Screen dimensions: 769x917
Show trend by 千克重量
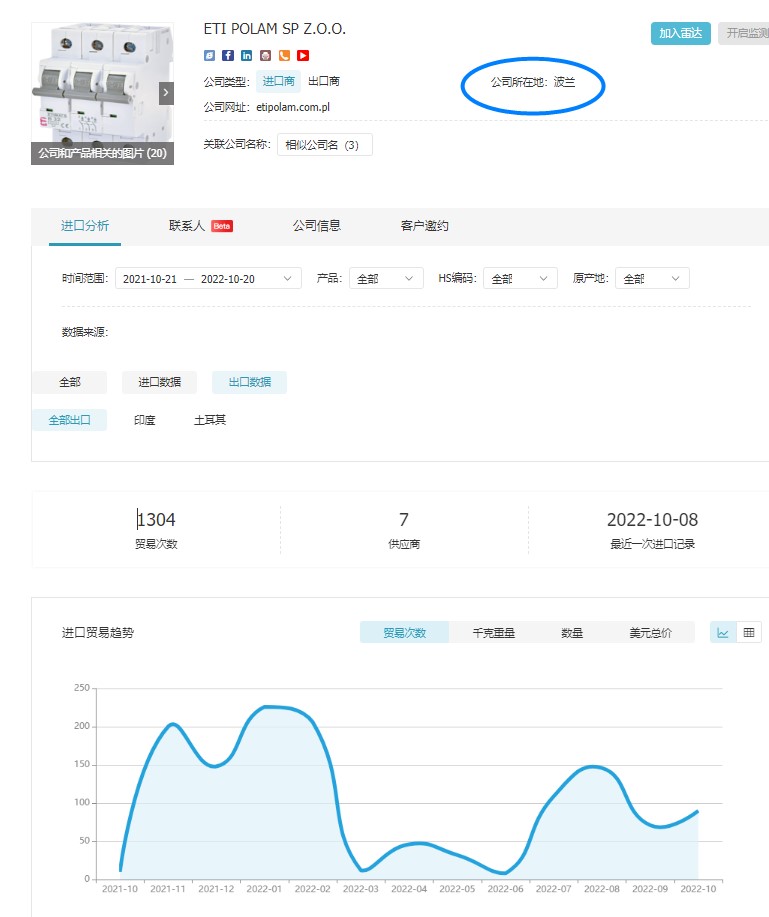pyautogui.click(x=494, y=632)
